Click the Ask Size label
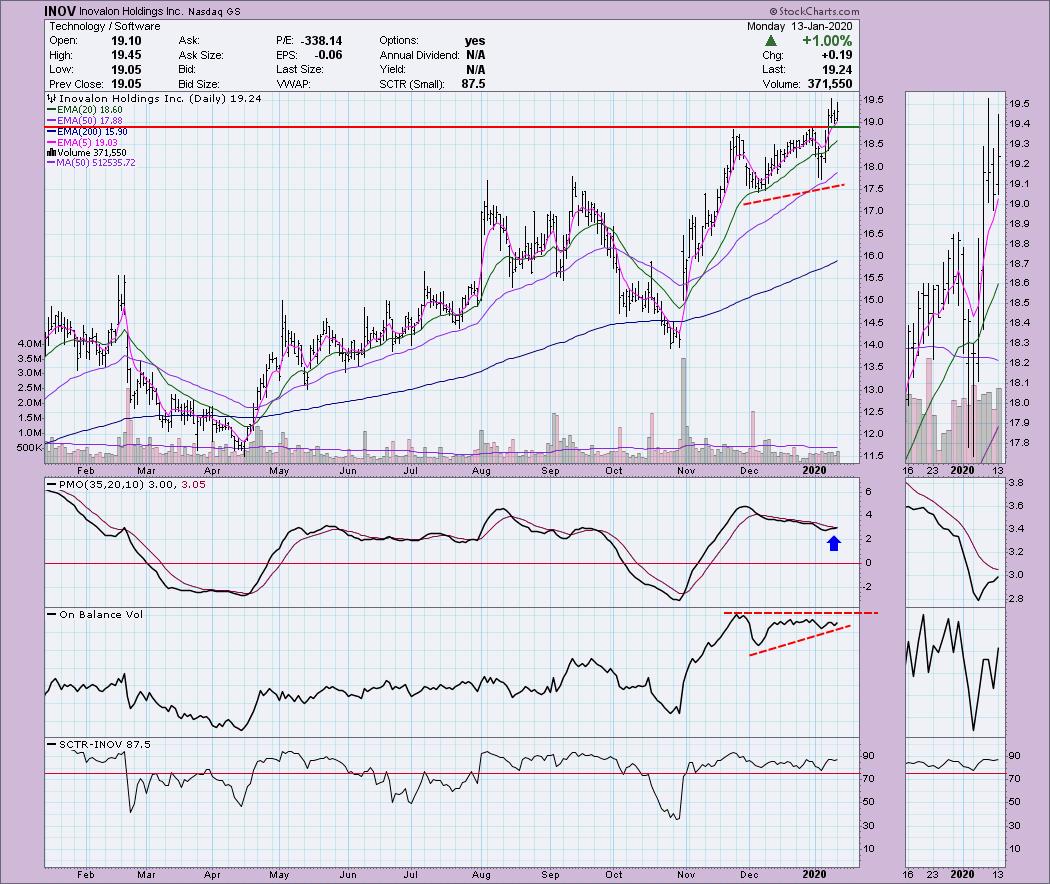1050x884 pixels. [x=201, y=55]
